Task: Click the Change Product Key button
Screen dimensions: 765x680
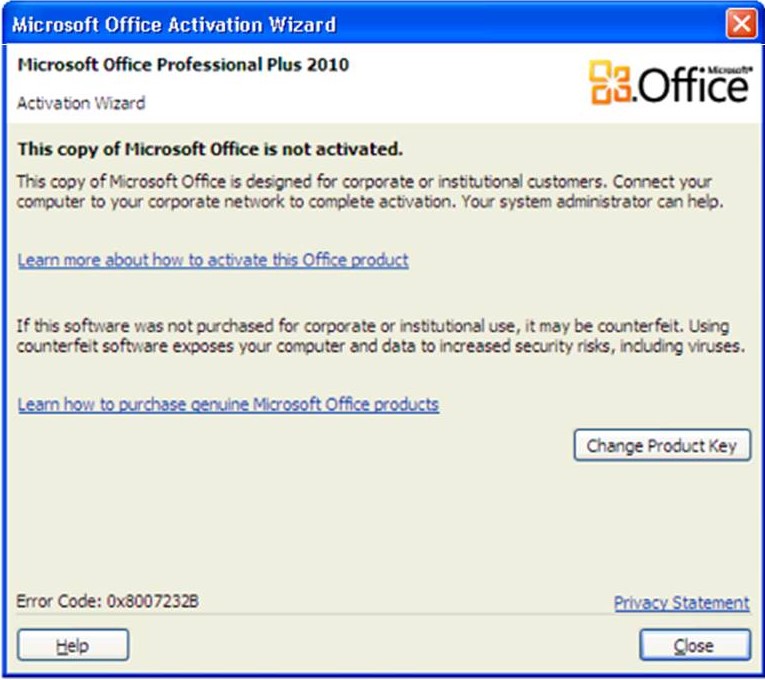Action: tap(661, 446)
